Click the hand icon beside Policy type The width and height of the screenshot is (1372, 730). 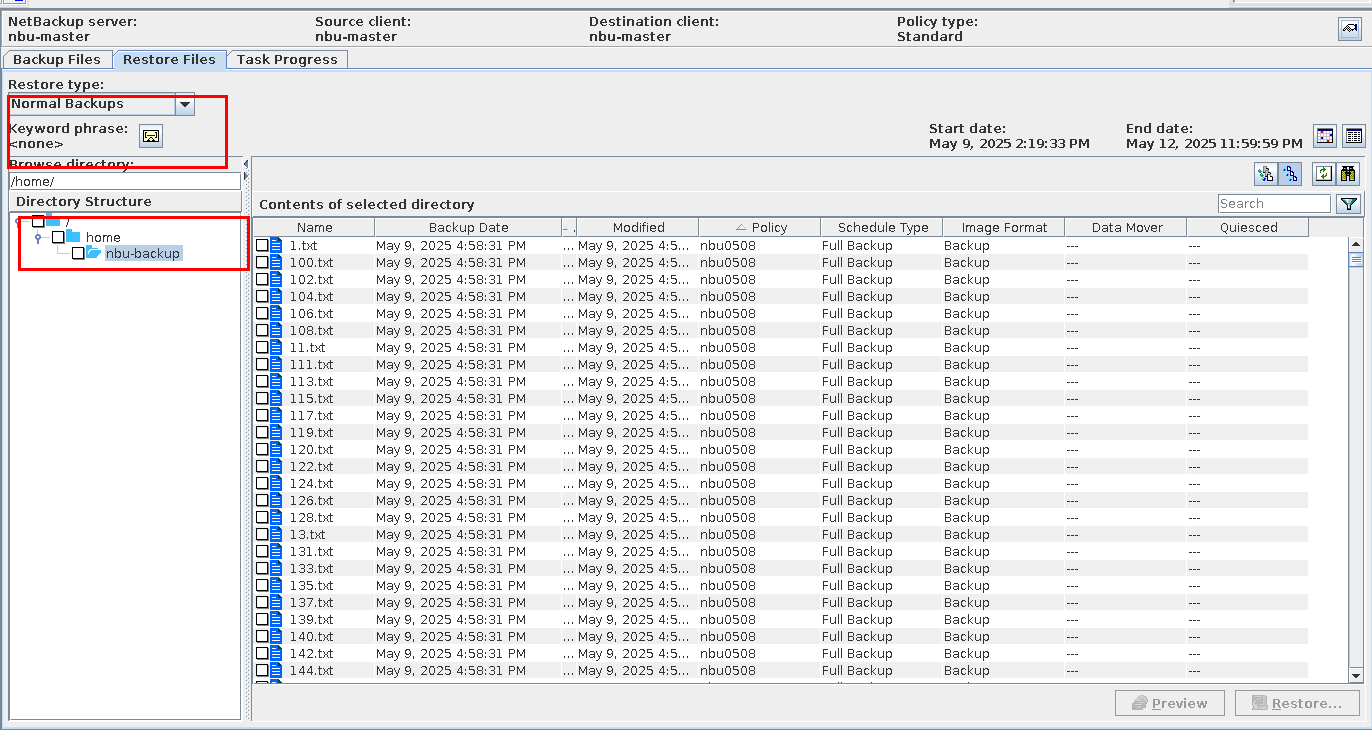coord(1349,29)
